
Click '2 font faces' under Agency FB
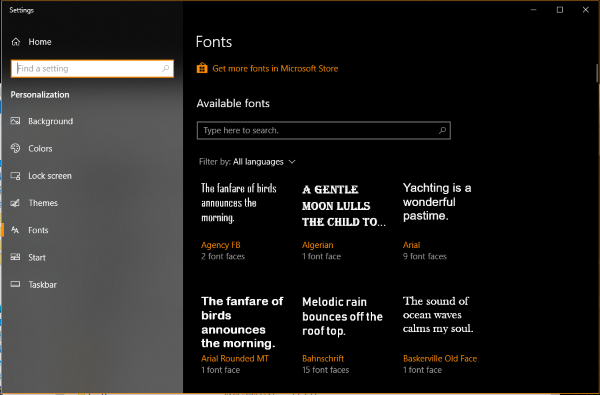tap(223, 256)
